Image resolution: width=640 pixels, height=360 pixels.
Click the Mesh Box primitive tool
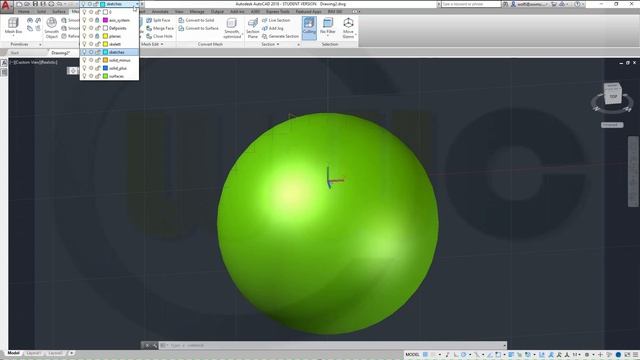(13, 27)
